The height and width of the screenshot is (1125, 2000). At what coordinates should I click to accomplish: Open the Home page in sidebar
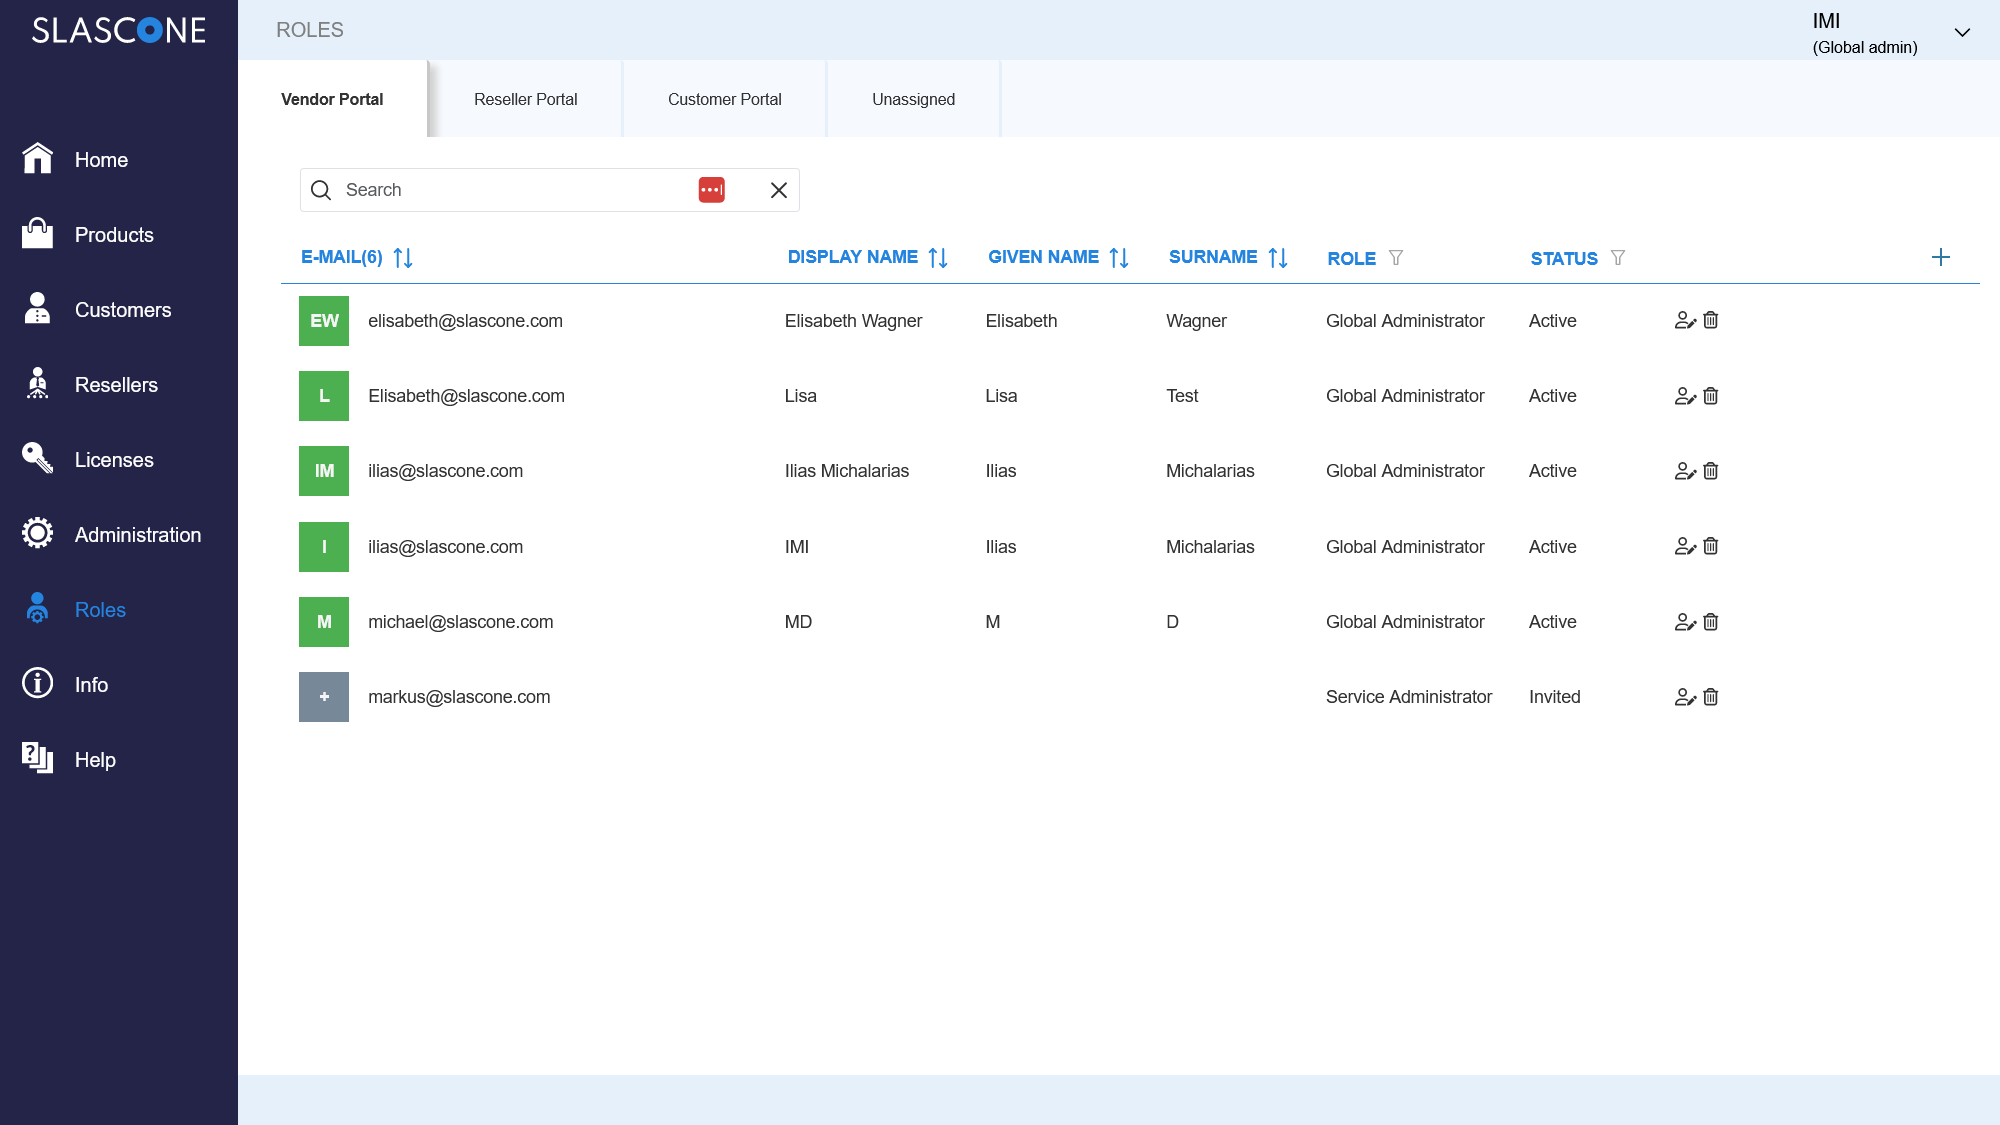pyautogui.click(x=101, y=160)
